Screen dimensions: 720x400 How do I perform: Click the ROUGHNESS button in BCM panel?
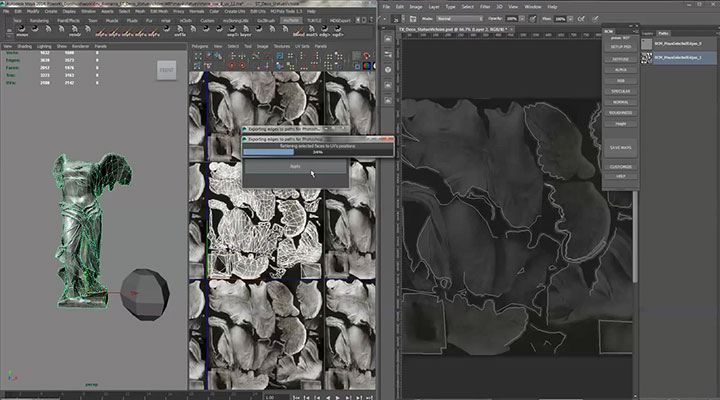click(x=620, y=113)
